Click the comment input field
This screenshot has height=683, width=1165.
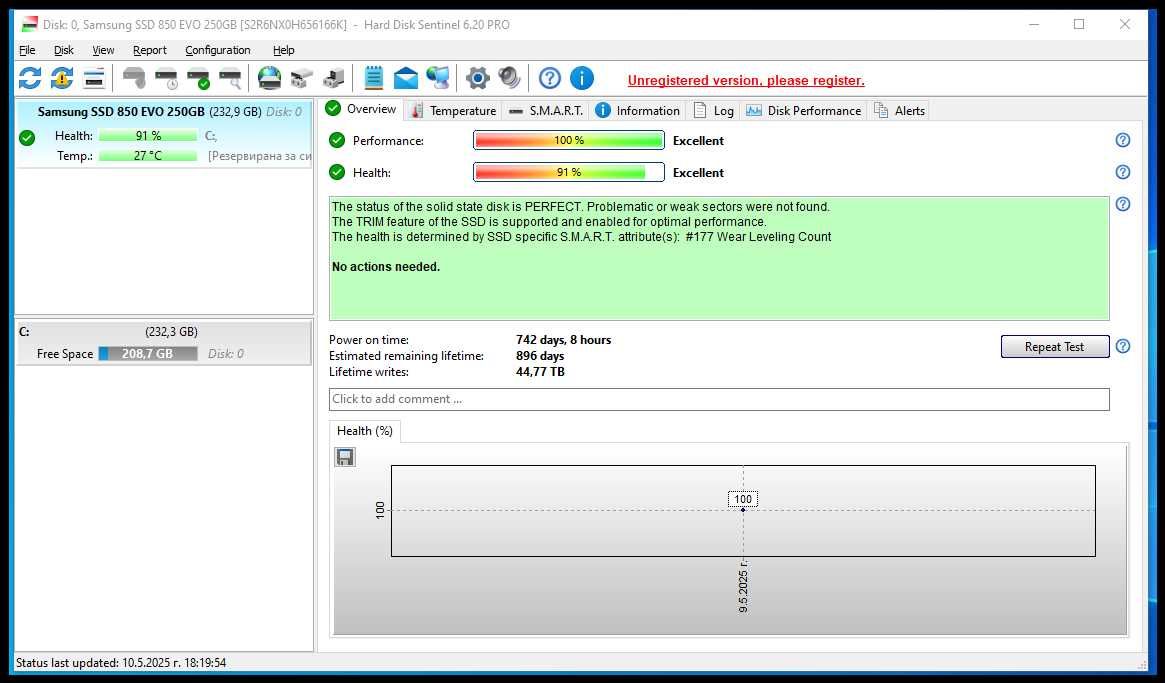[x=718, y=399]
